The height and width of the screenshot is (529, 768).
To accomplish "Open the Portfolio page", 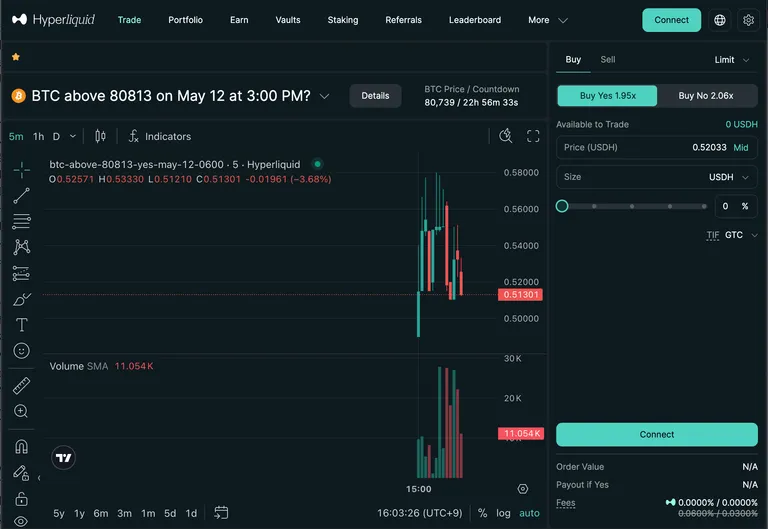I will coord(185,20).
